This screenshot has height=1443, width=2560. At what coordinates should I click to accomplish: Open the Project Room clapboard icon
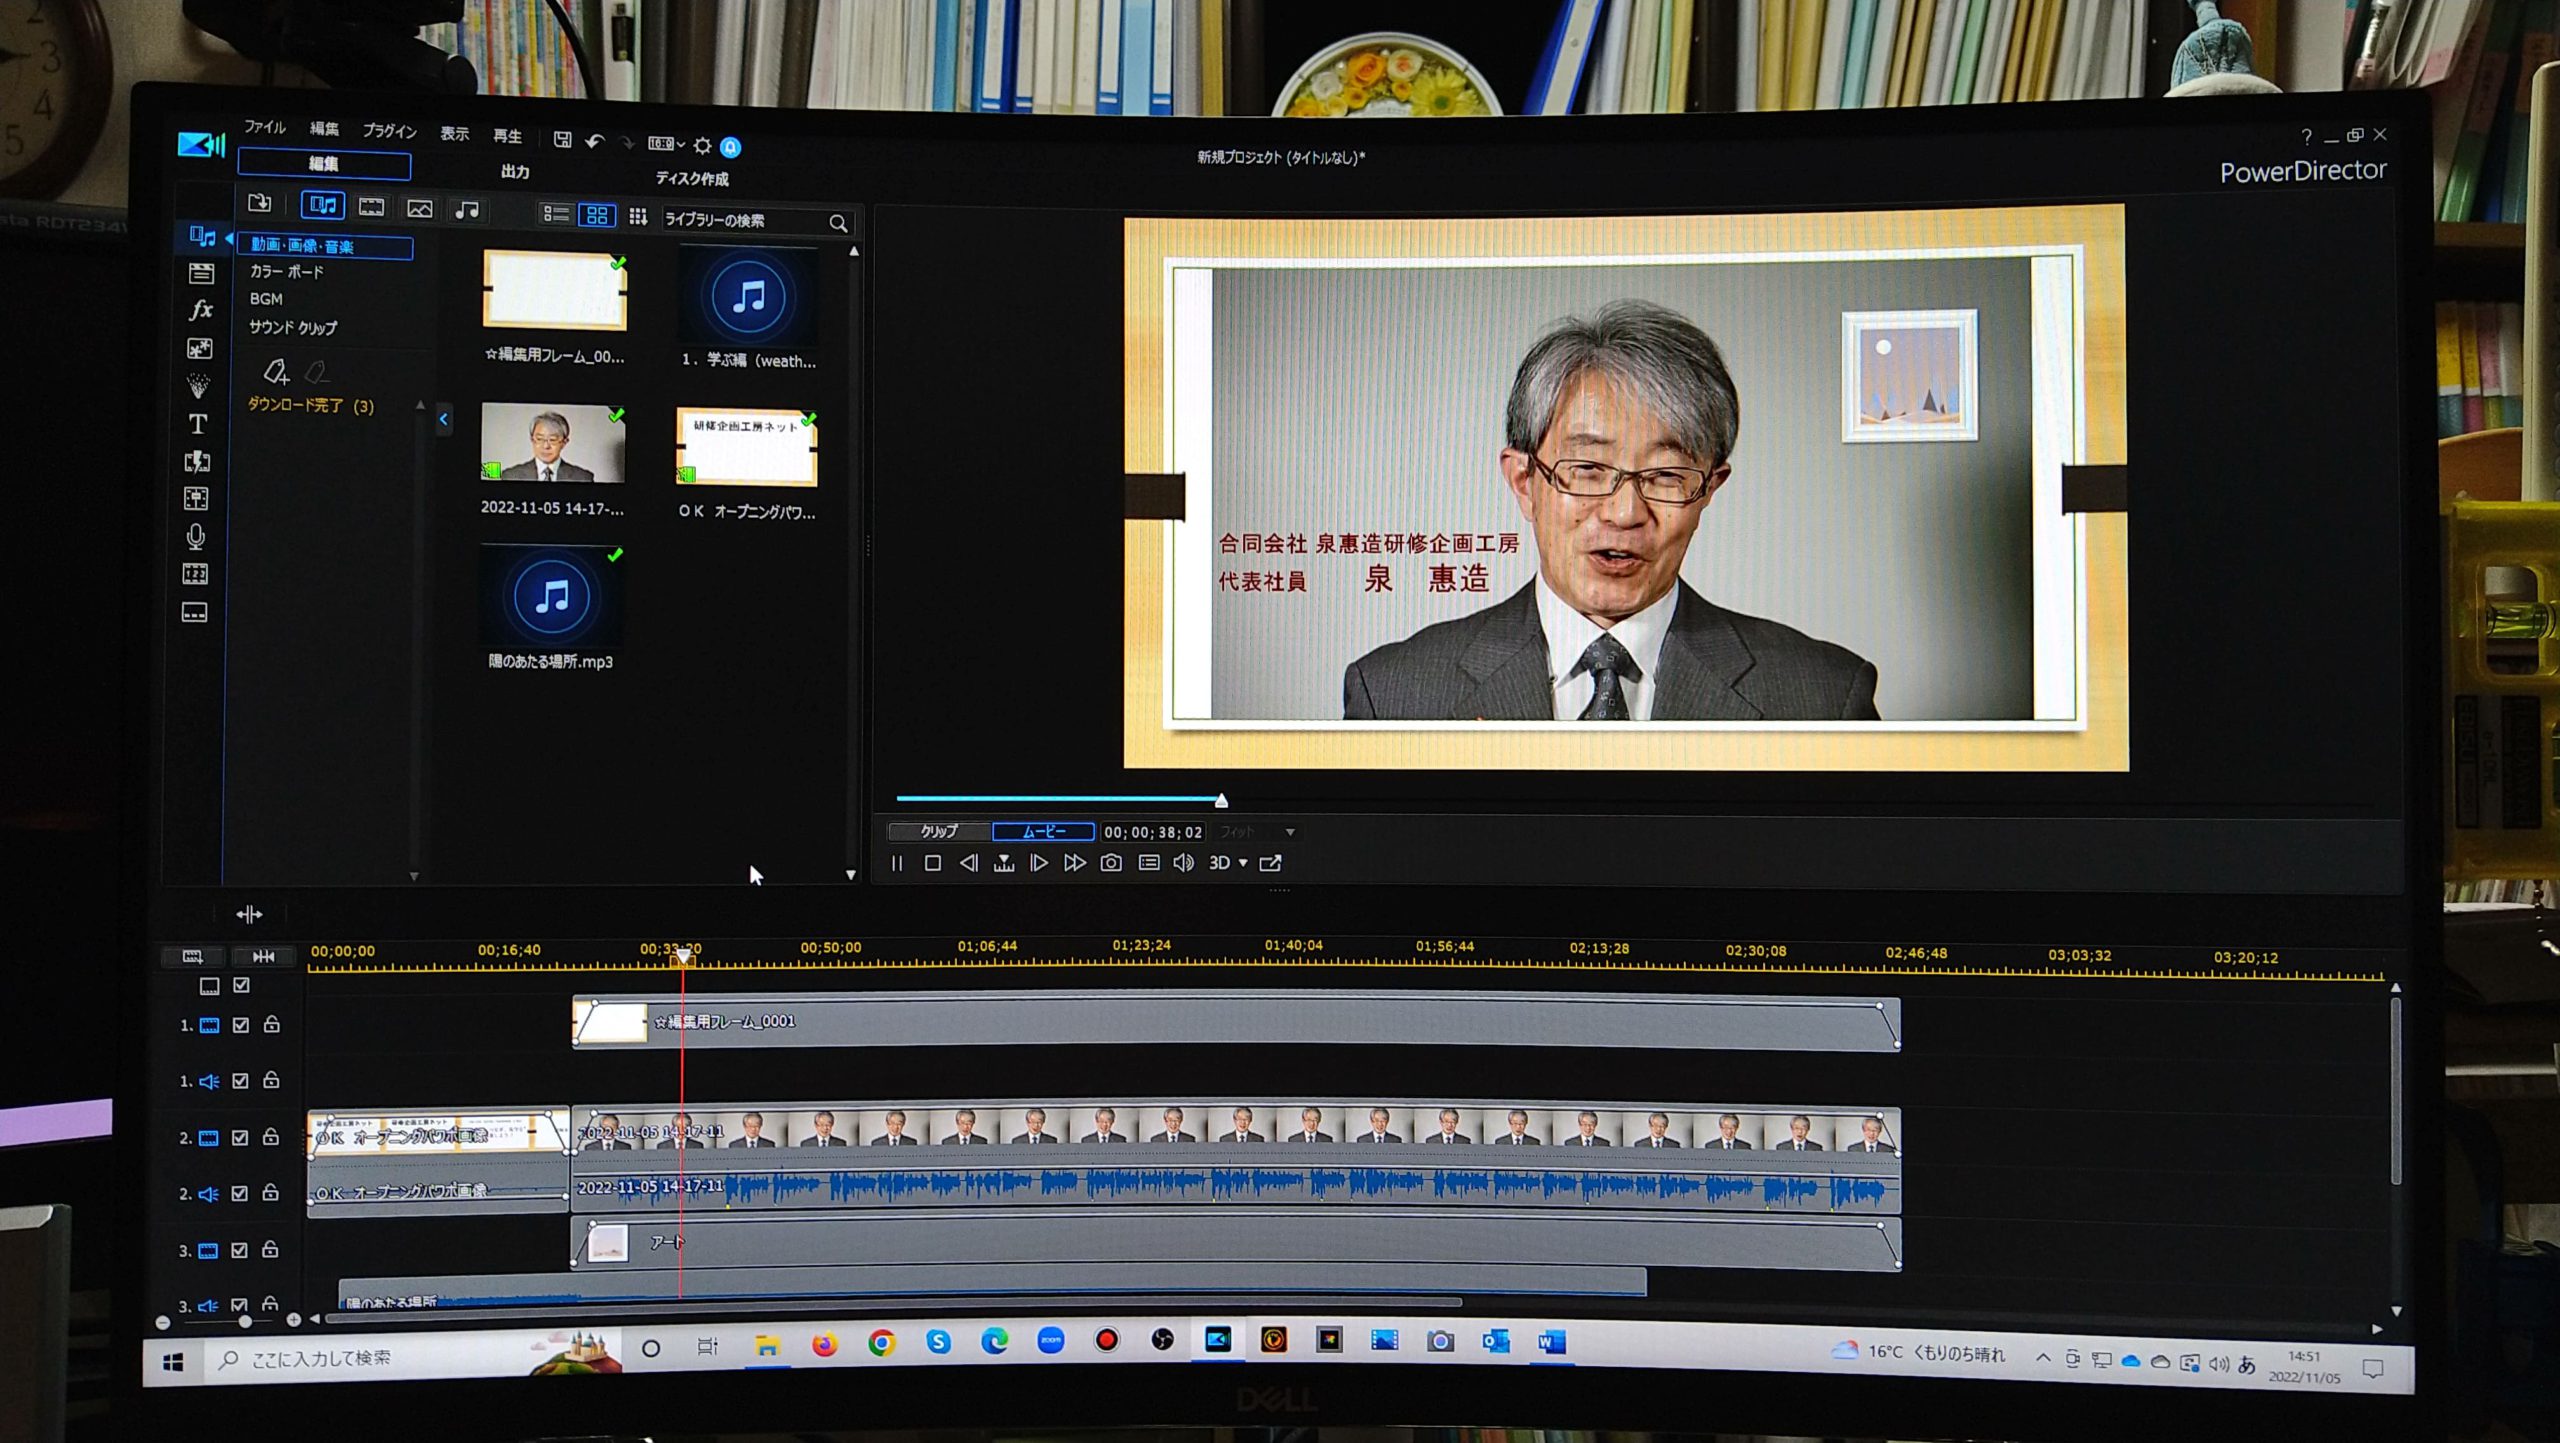click(x=201, y=273)
